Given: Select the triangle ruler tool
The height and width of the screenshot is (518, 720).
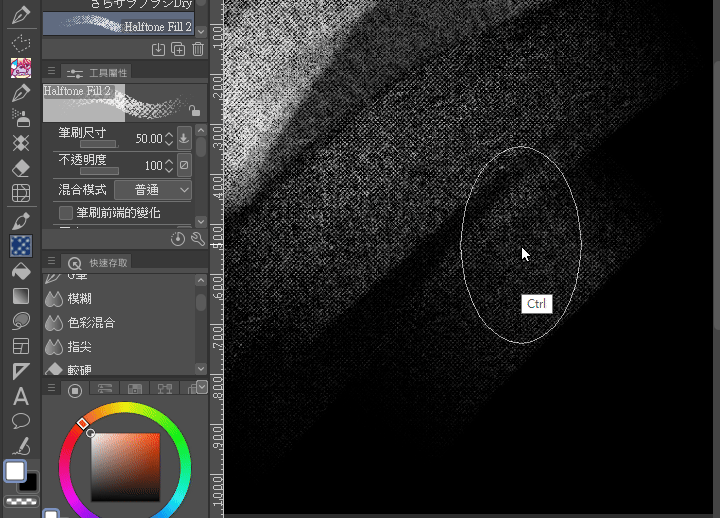Looking at the screenshot, I should [21, 371].
